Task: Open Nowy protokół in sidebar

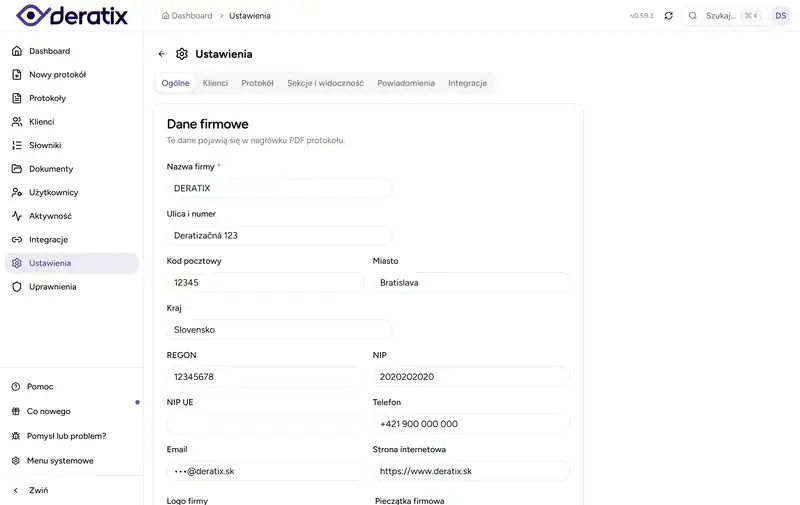Action: point(72,74)
